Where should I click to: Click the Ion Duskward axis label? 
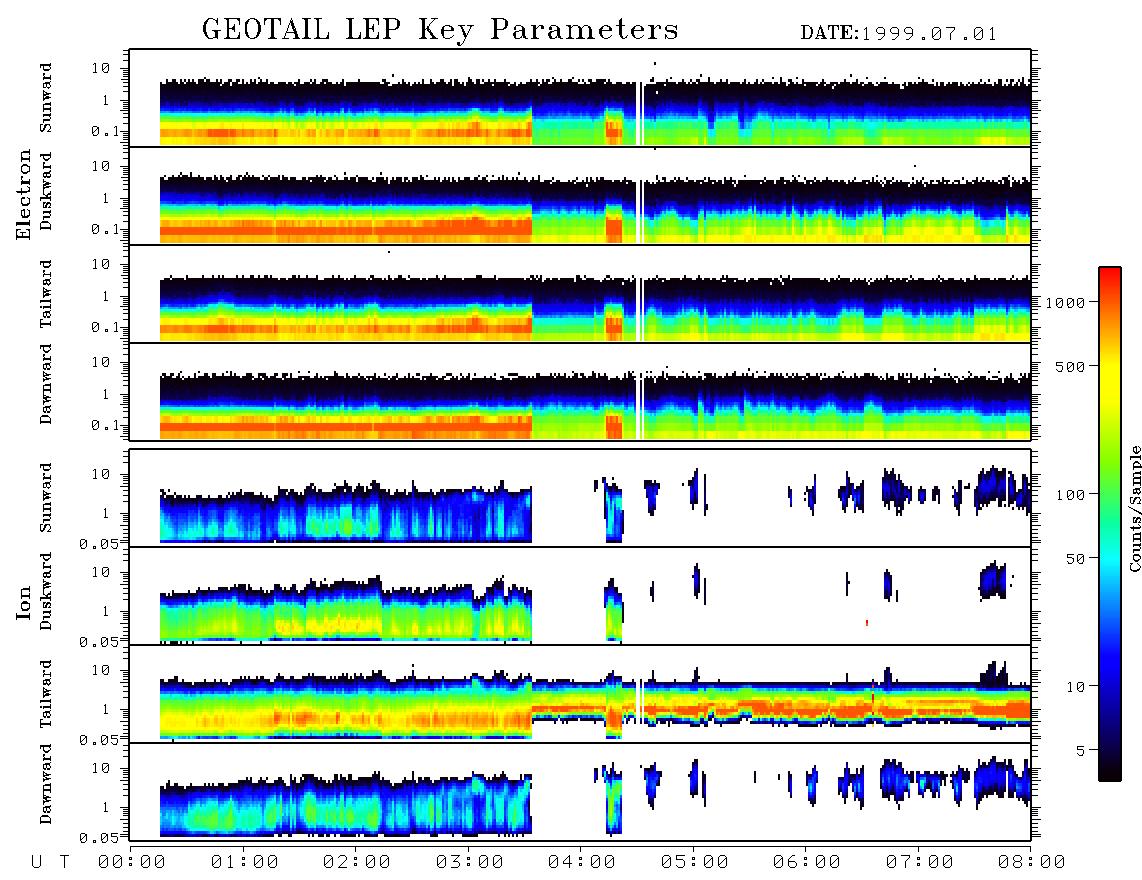click(x=46, y=591)
